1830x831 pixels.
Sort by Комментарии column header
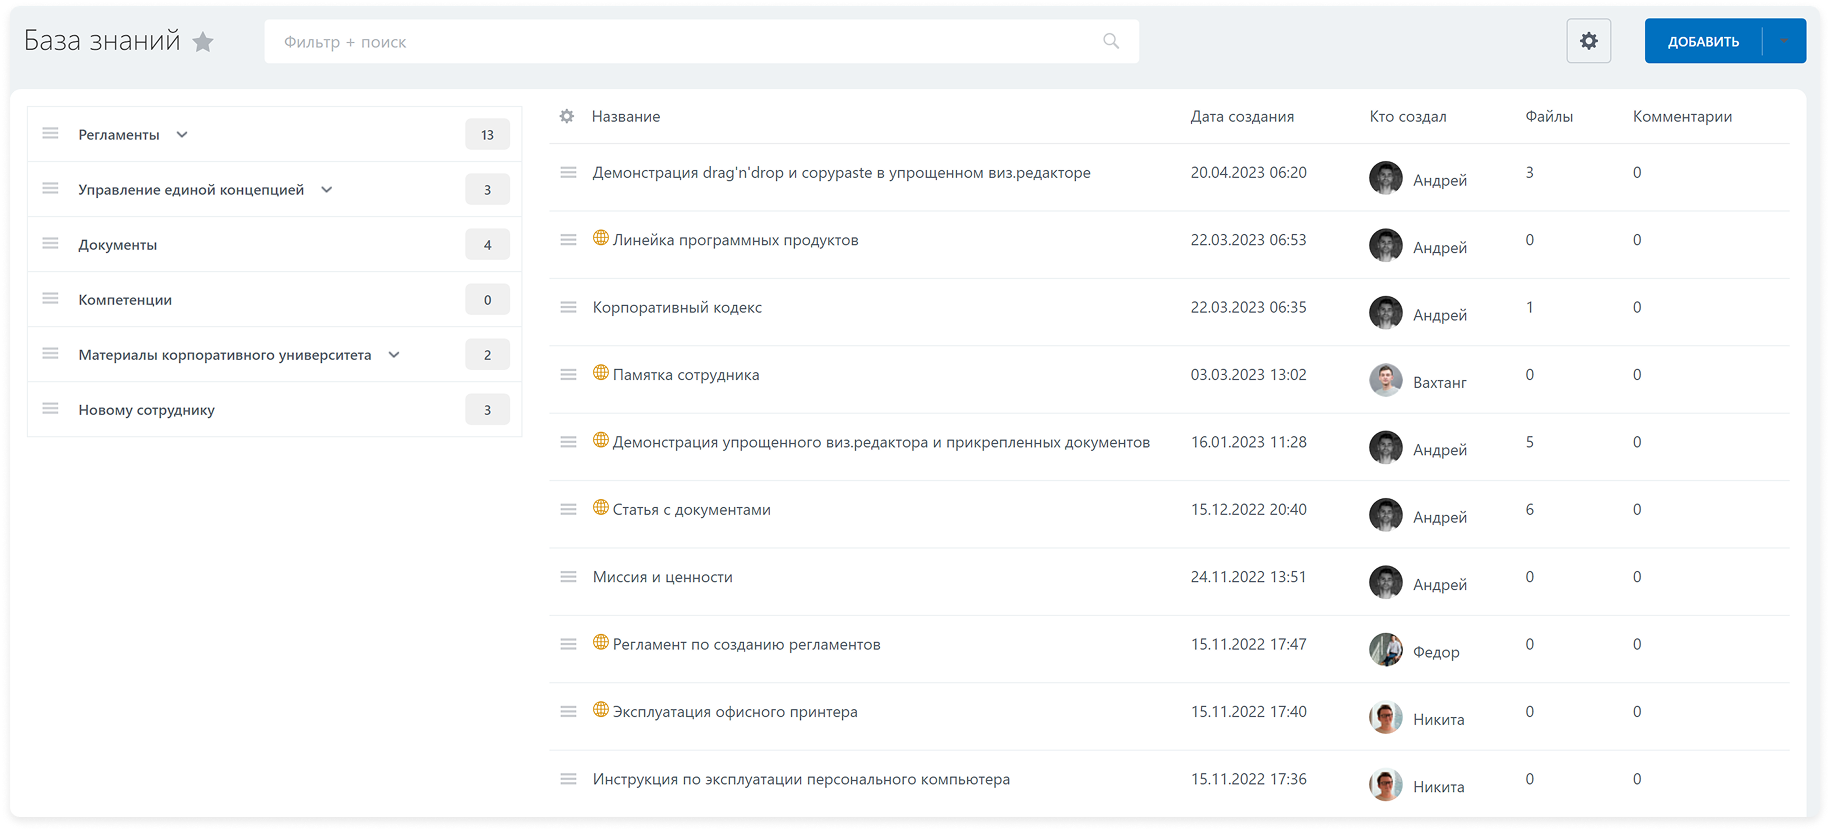[x=1682, y=116]
